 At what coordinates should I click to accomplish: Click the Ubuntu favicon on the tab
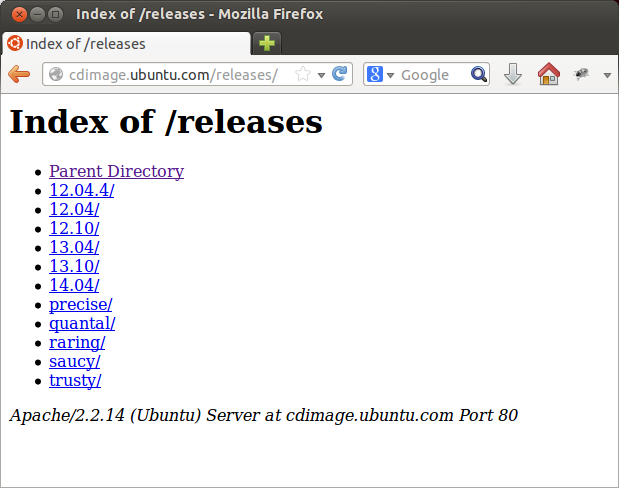15,43
